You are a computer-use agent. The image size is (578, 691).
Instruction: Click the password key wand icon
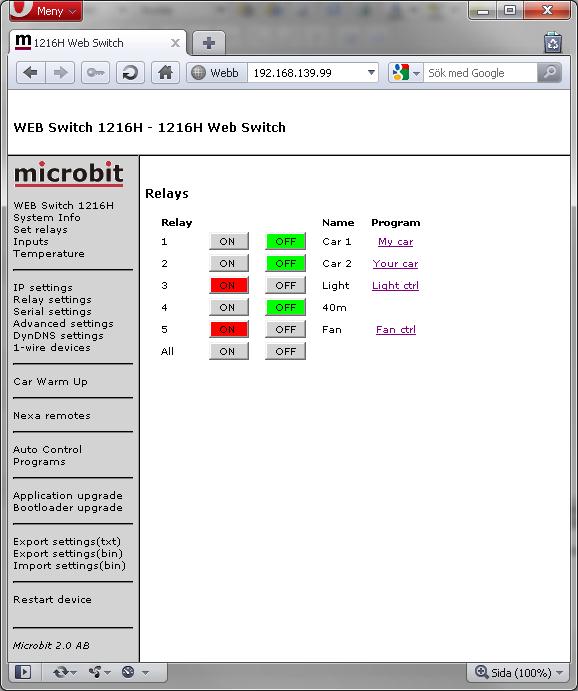click(95, 73)
